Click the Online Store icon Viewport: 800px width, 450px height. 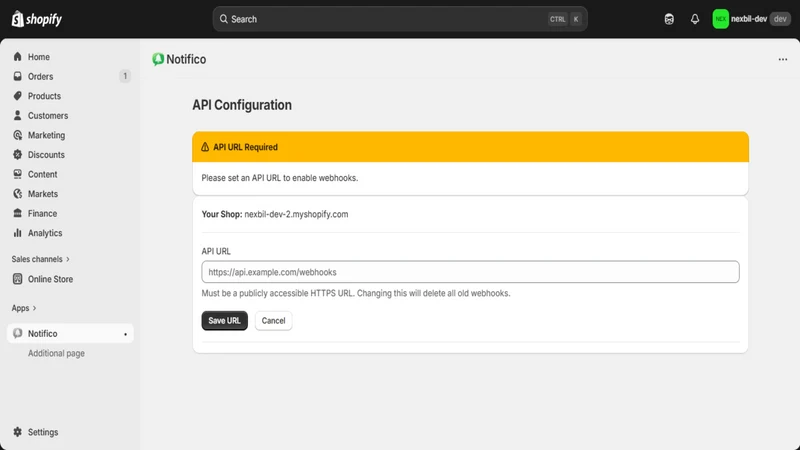18,279
